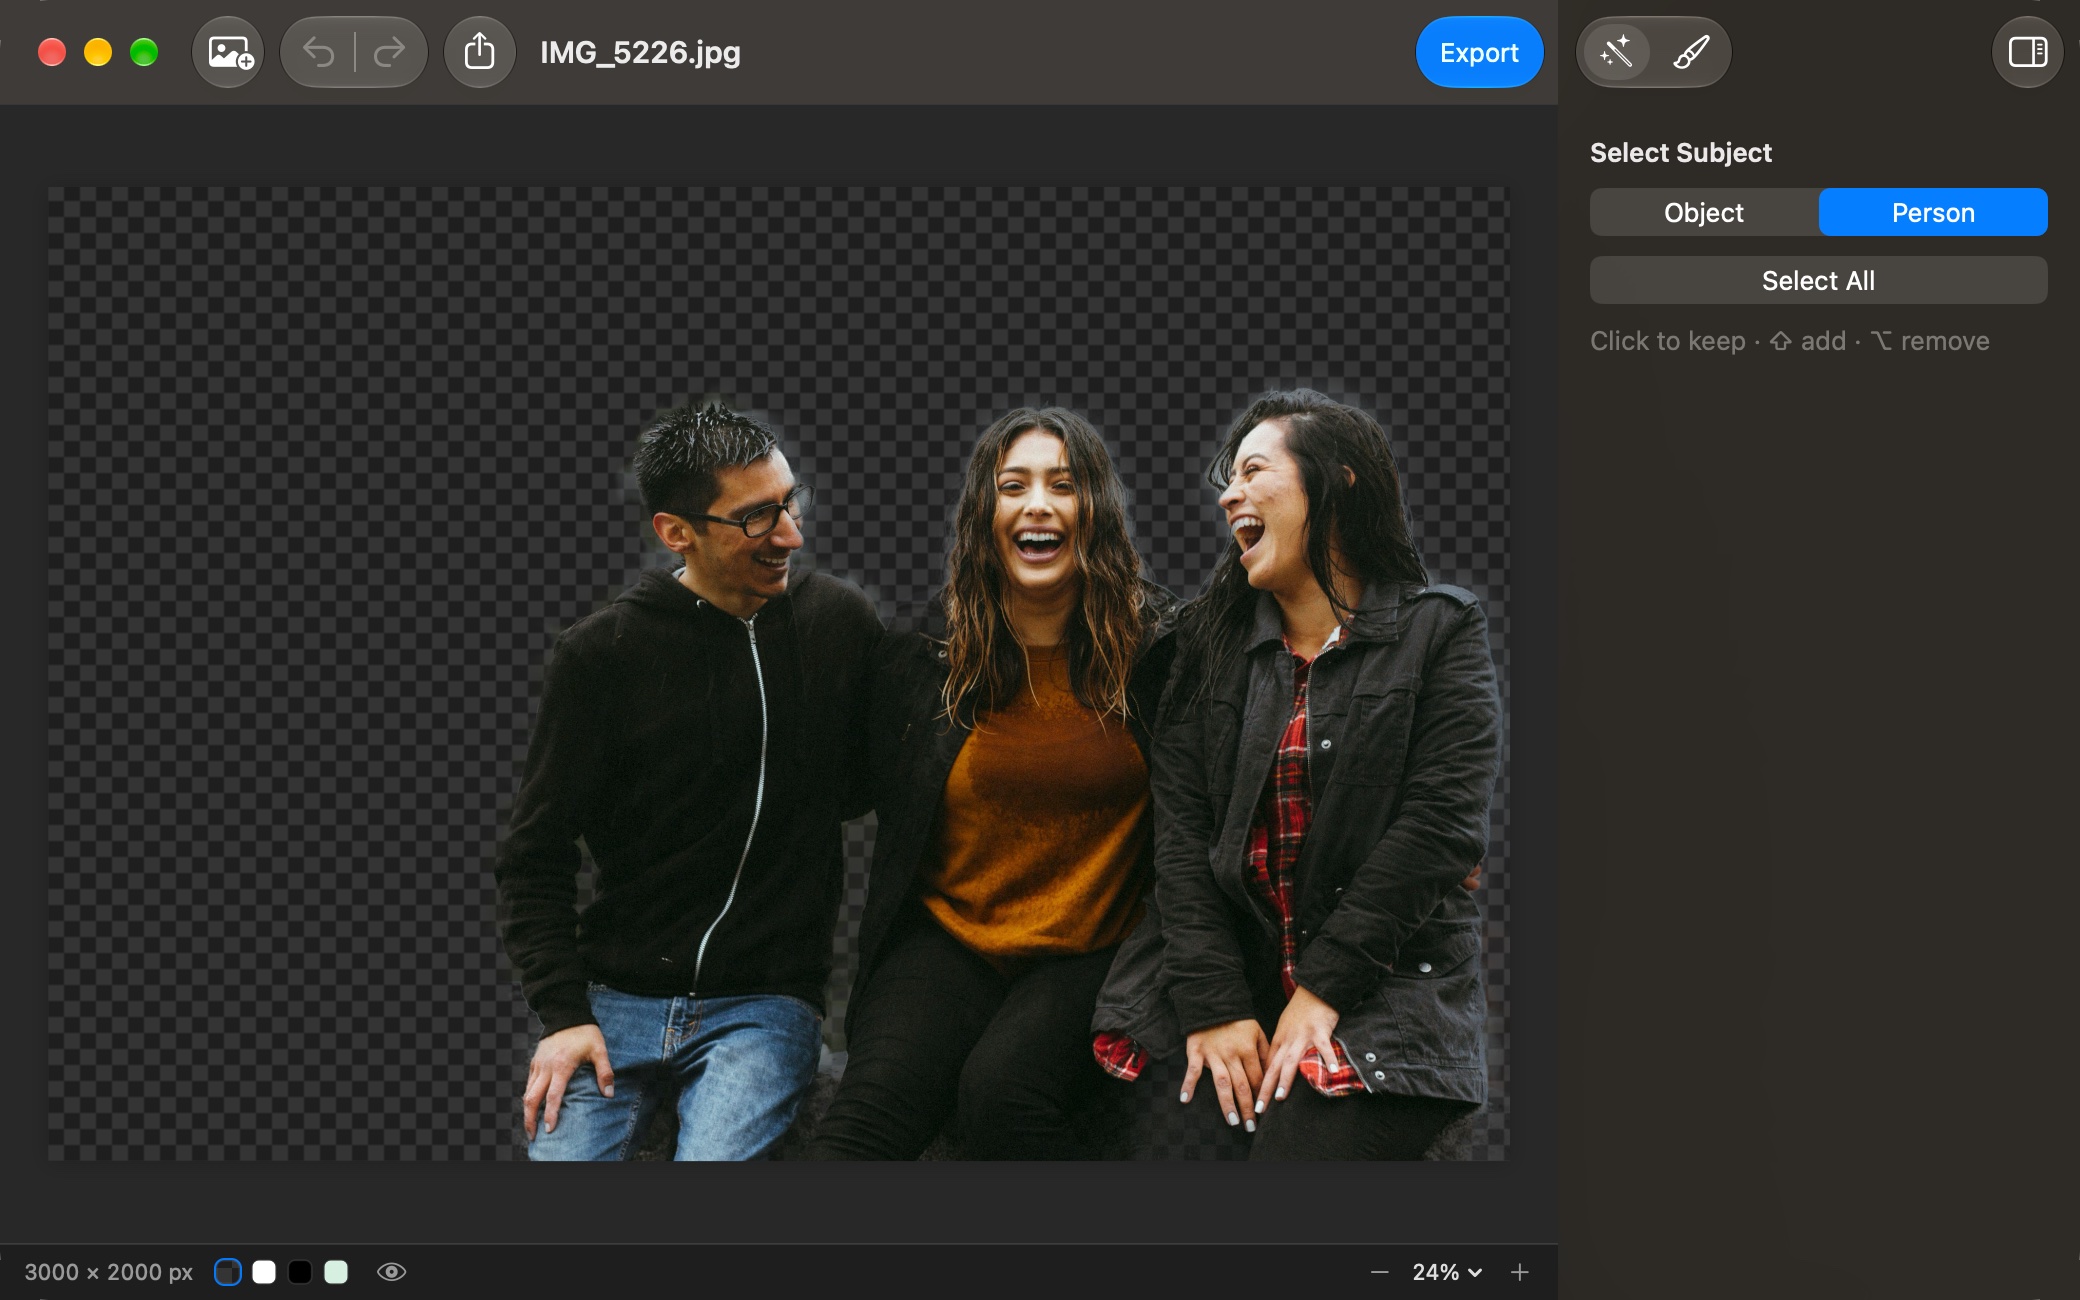Click the add image icon

pos(229,52)
